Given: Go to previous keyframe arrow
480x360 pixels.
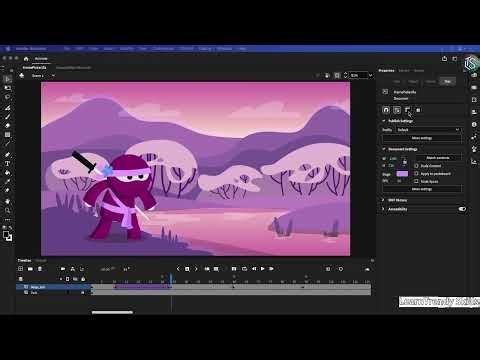Looking at the screenshot, I should (178, 269).
